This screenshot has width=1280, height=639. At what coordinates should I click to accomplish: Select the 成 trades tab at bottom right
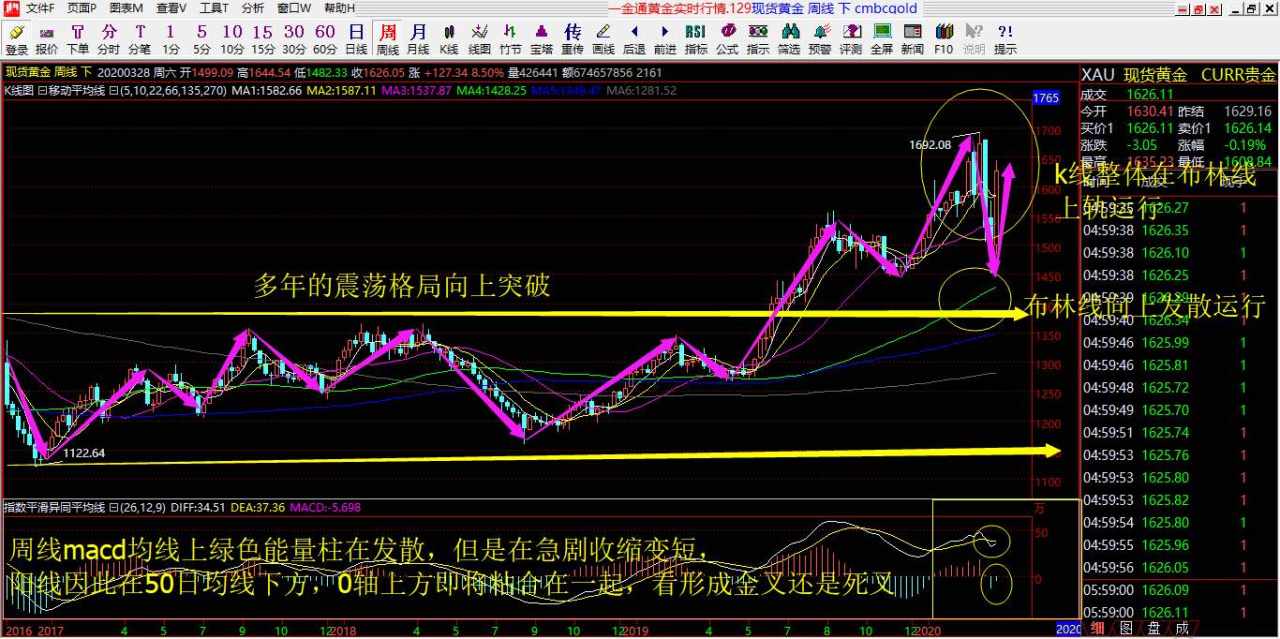1182,628
